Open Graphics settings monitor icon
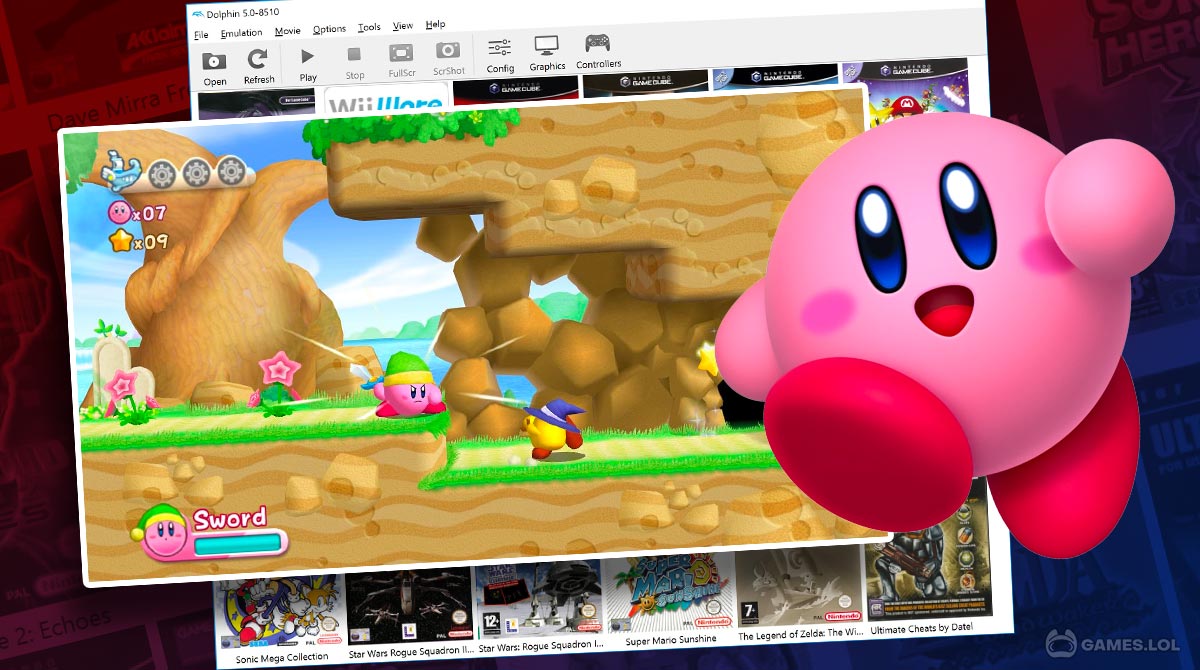This screenshot has height=670, width=1200. point(546,46)
